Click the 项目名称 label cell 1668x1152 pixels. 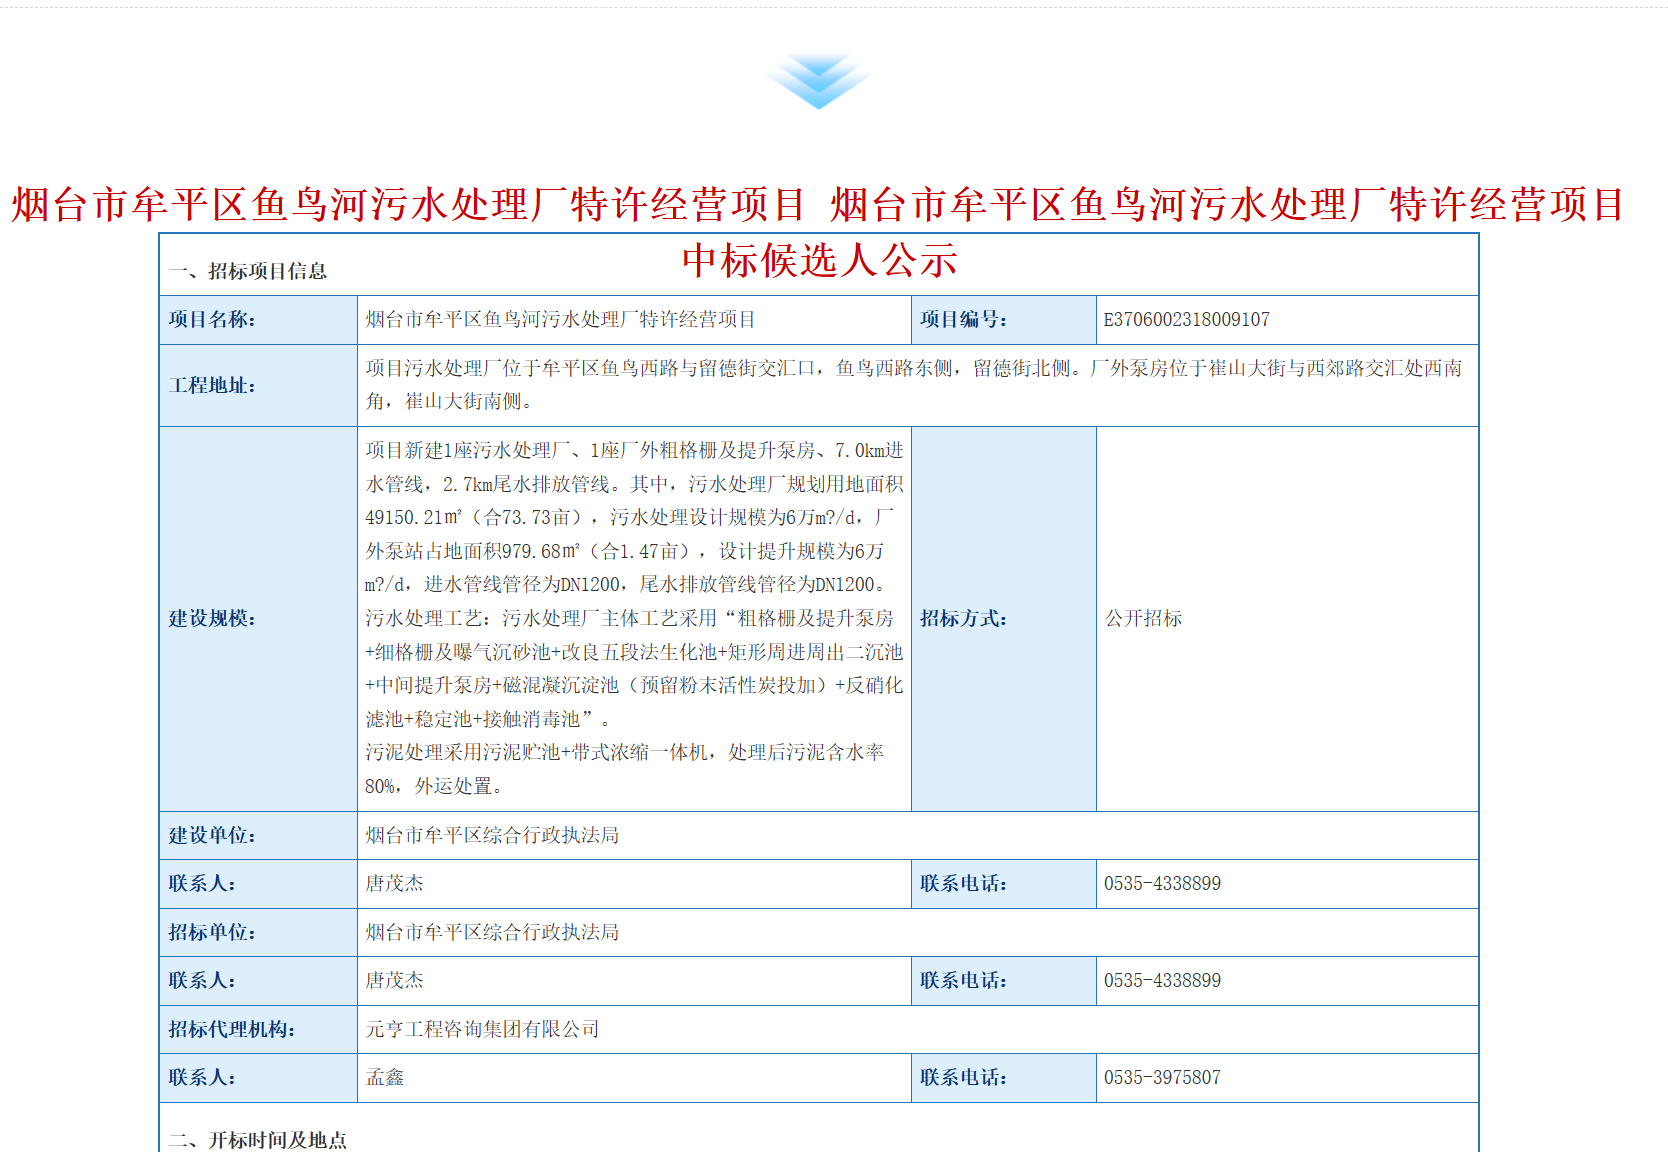(258, 320)
